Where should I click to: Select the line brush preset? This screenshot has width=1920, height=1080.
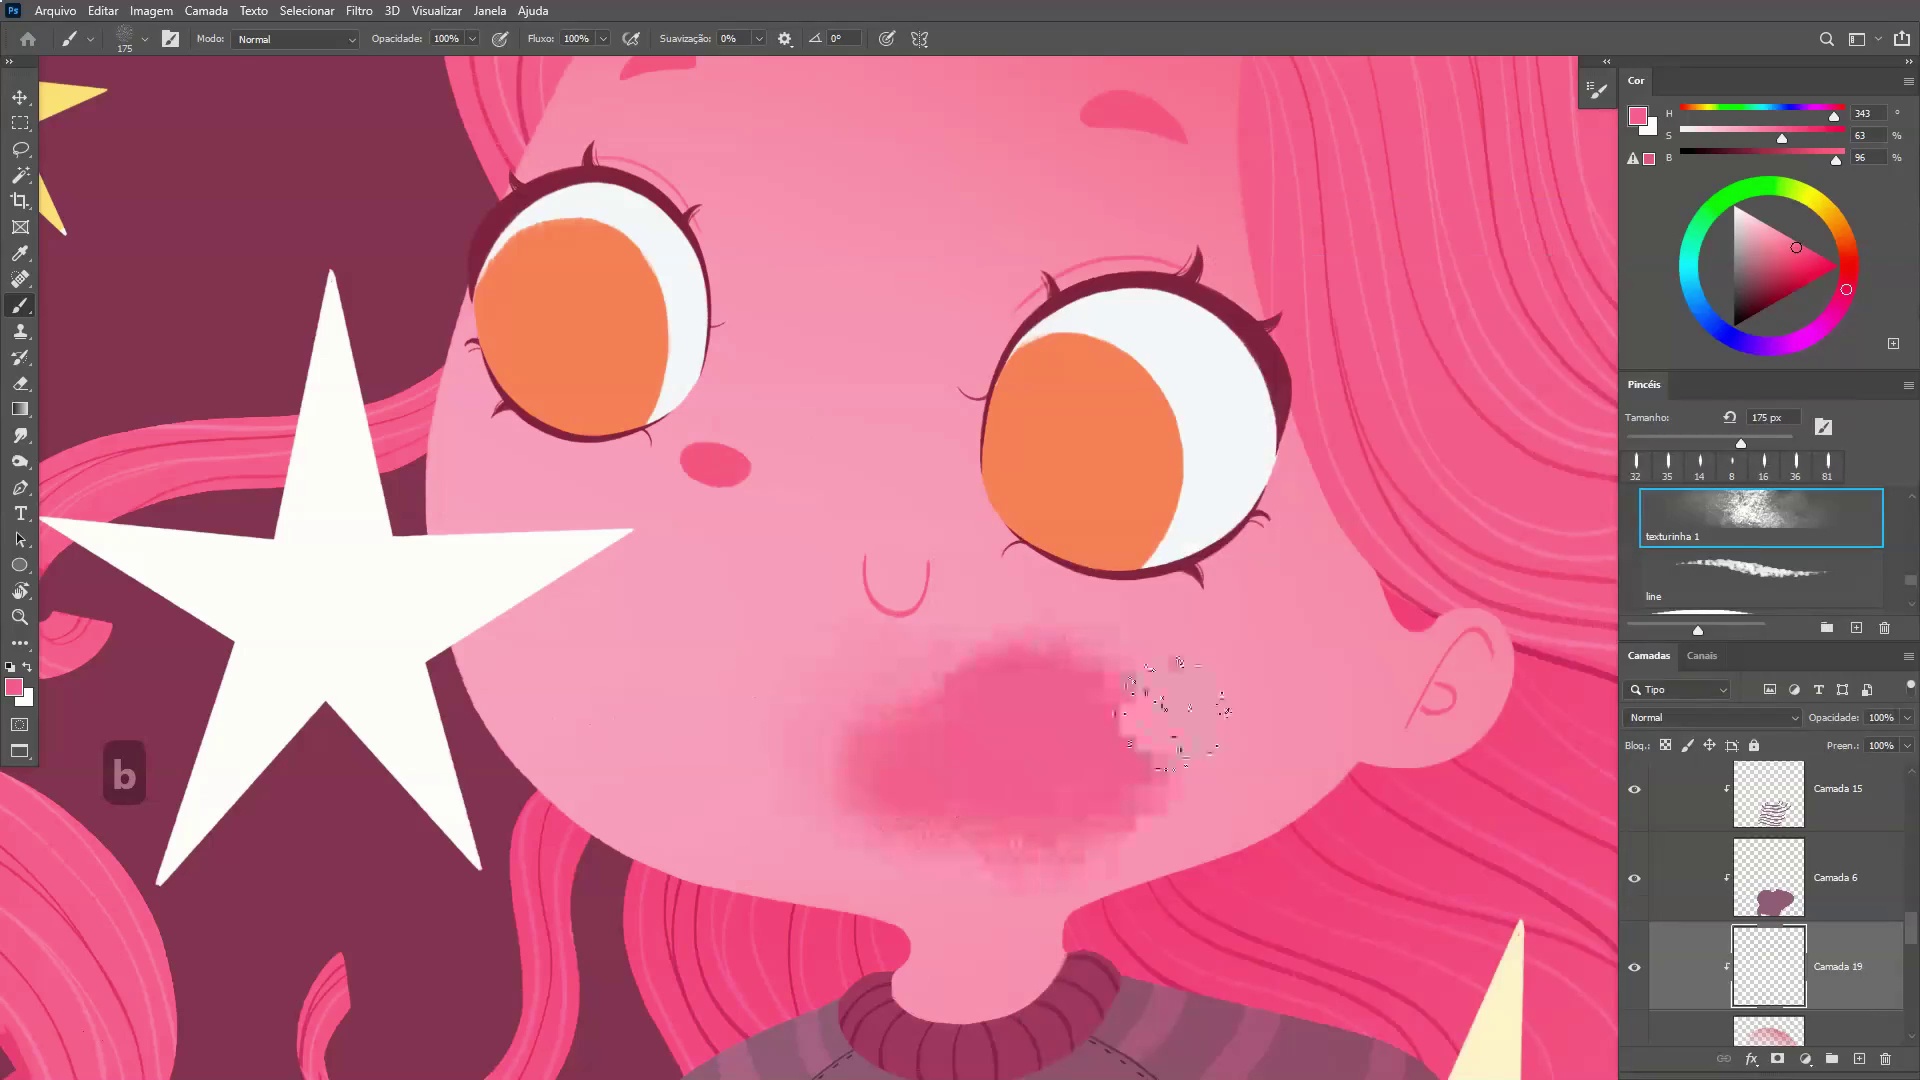(x=1760, y=578)
